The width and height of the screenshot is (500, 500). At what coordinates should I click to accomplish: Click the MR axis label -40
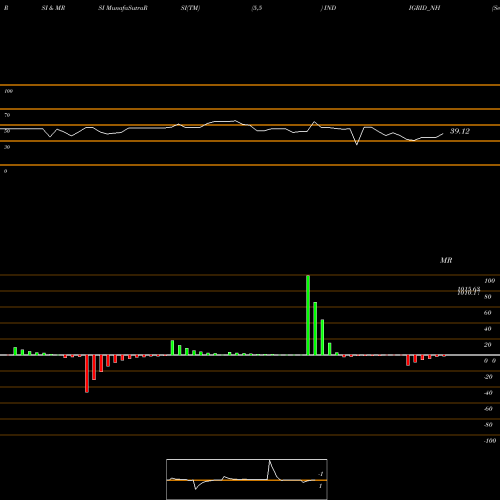click(488, 393)
